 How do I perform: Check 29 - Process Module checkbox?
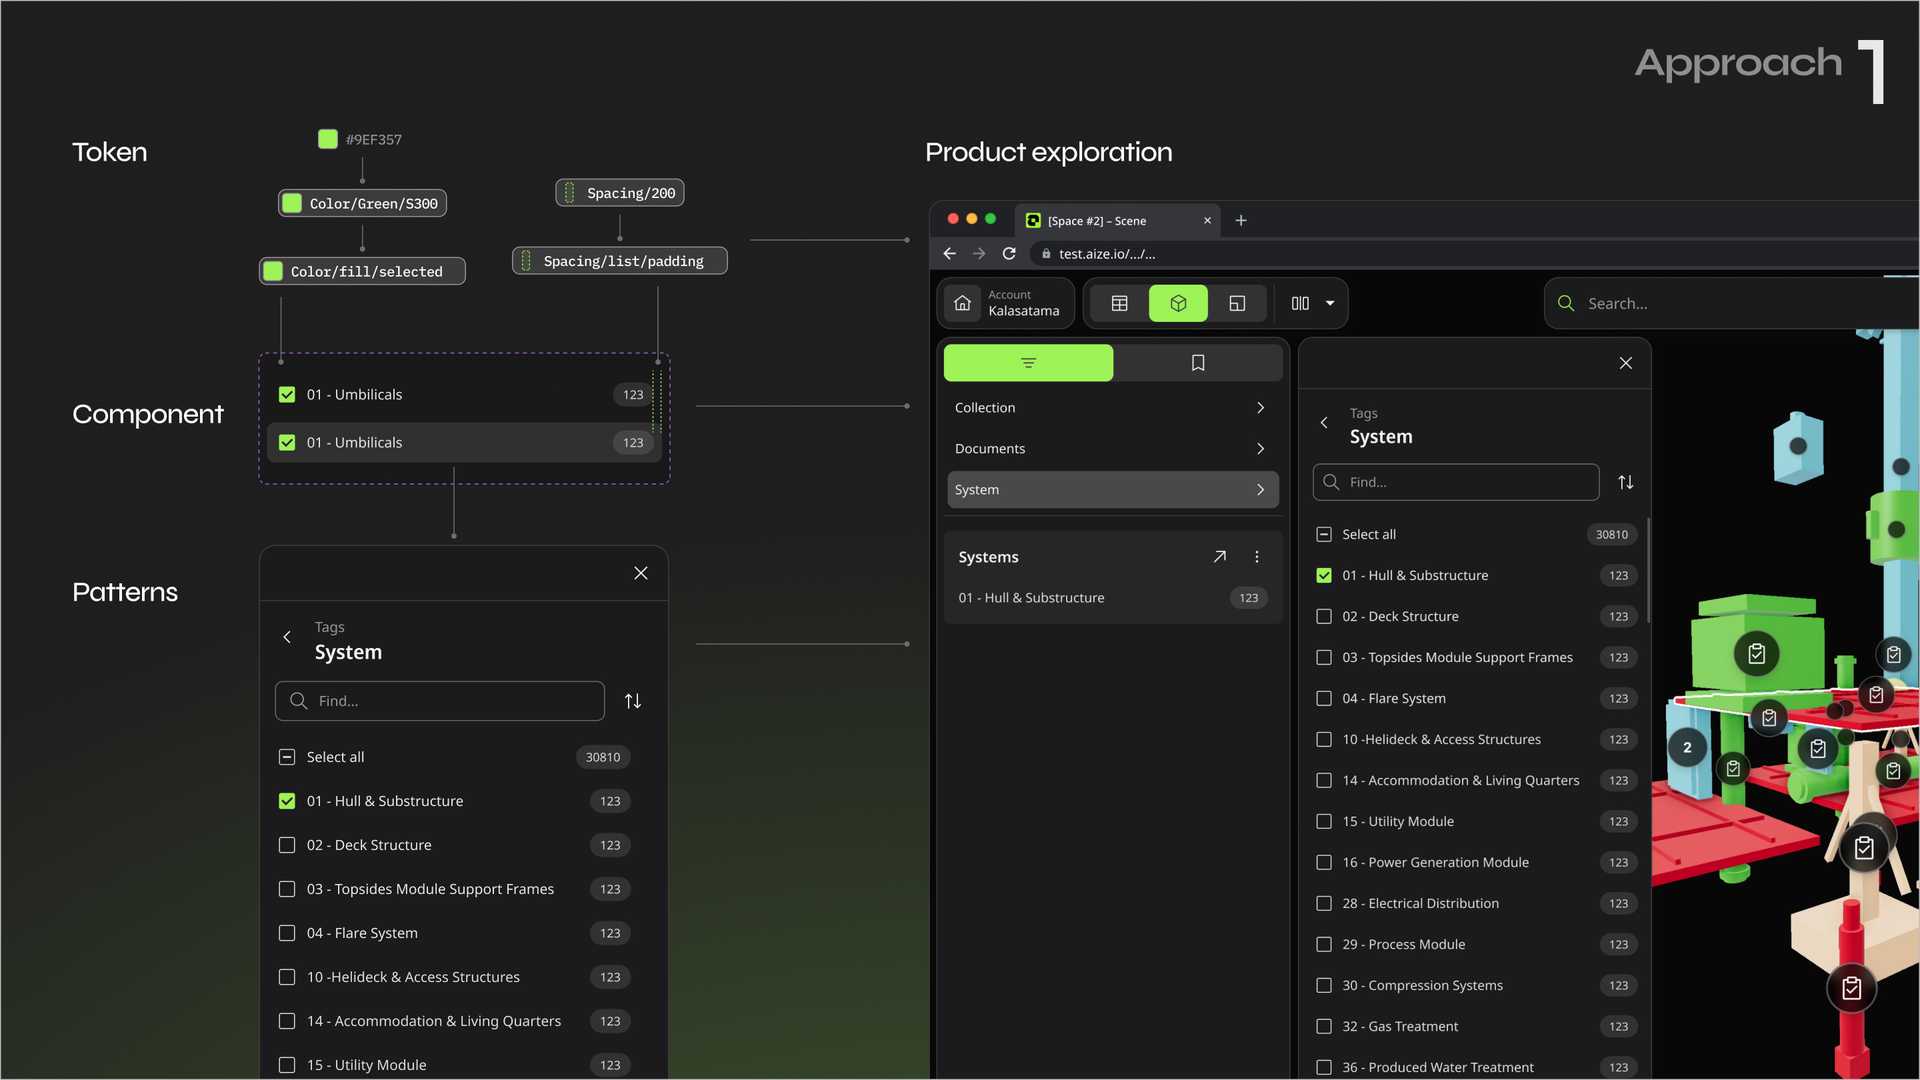click(x=1324, y=944)
